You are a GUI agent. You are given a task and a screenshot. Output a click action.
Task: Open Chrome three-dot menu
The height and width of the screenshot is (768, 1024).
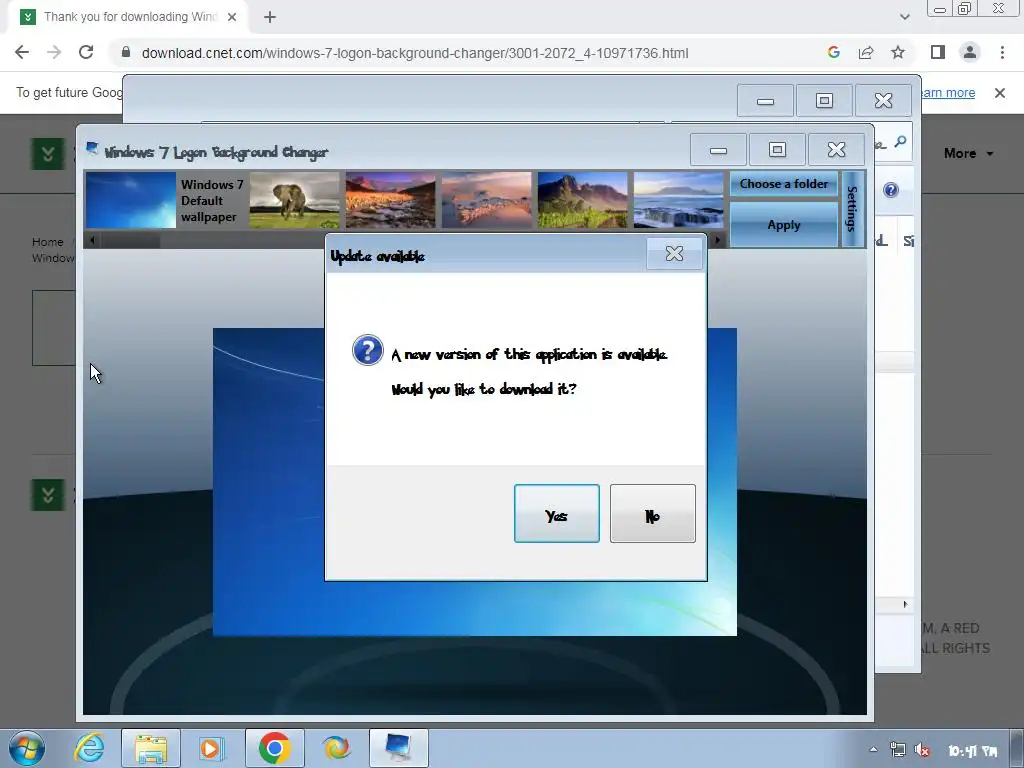[1002, 52]
